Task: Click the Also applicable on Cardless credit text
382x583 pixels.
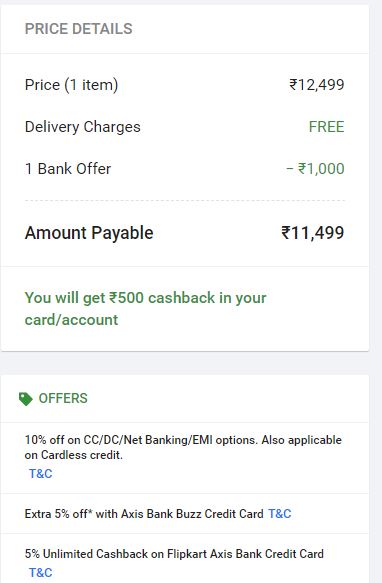Action: [x=183, y=447]
